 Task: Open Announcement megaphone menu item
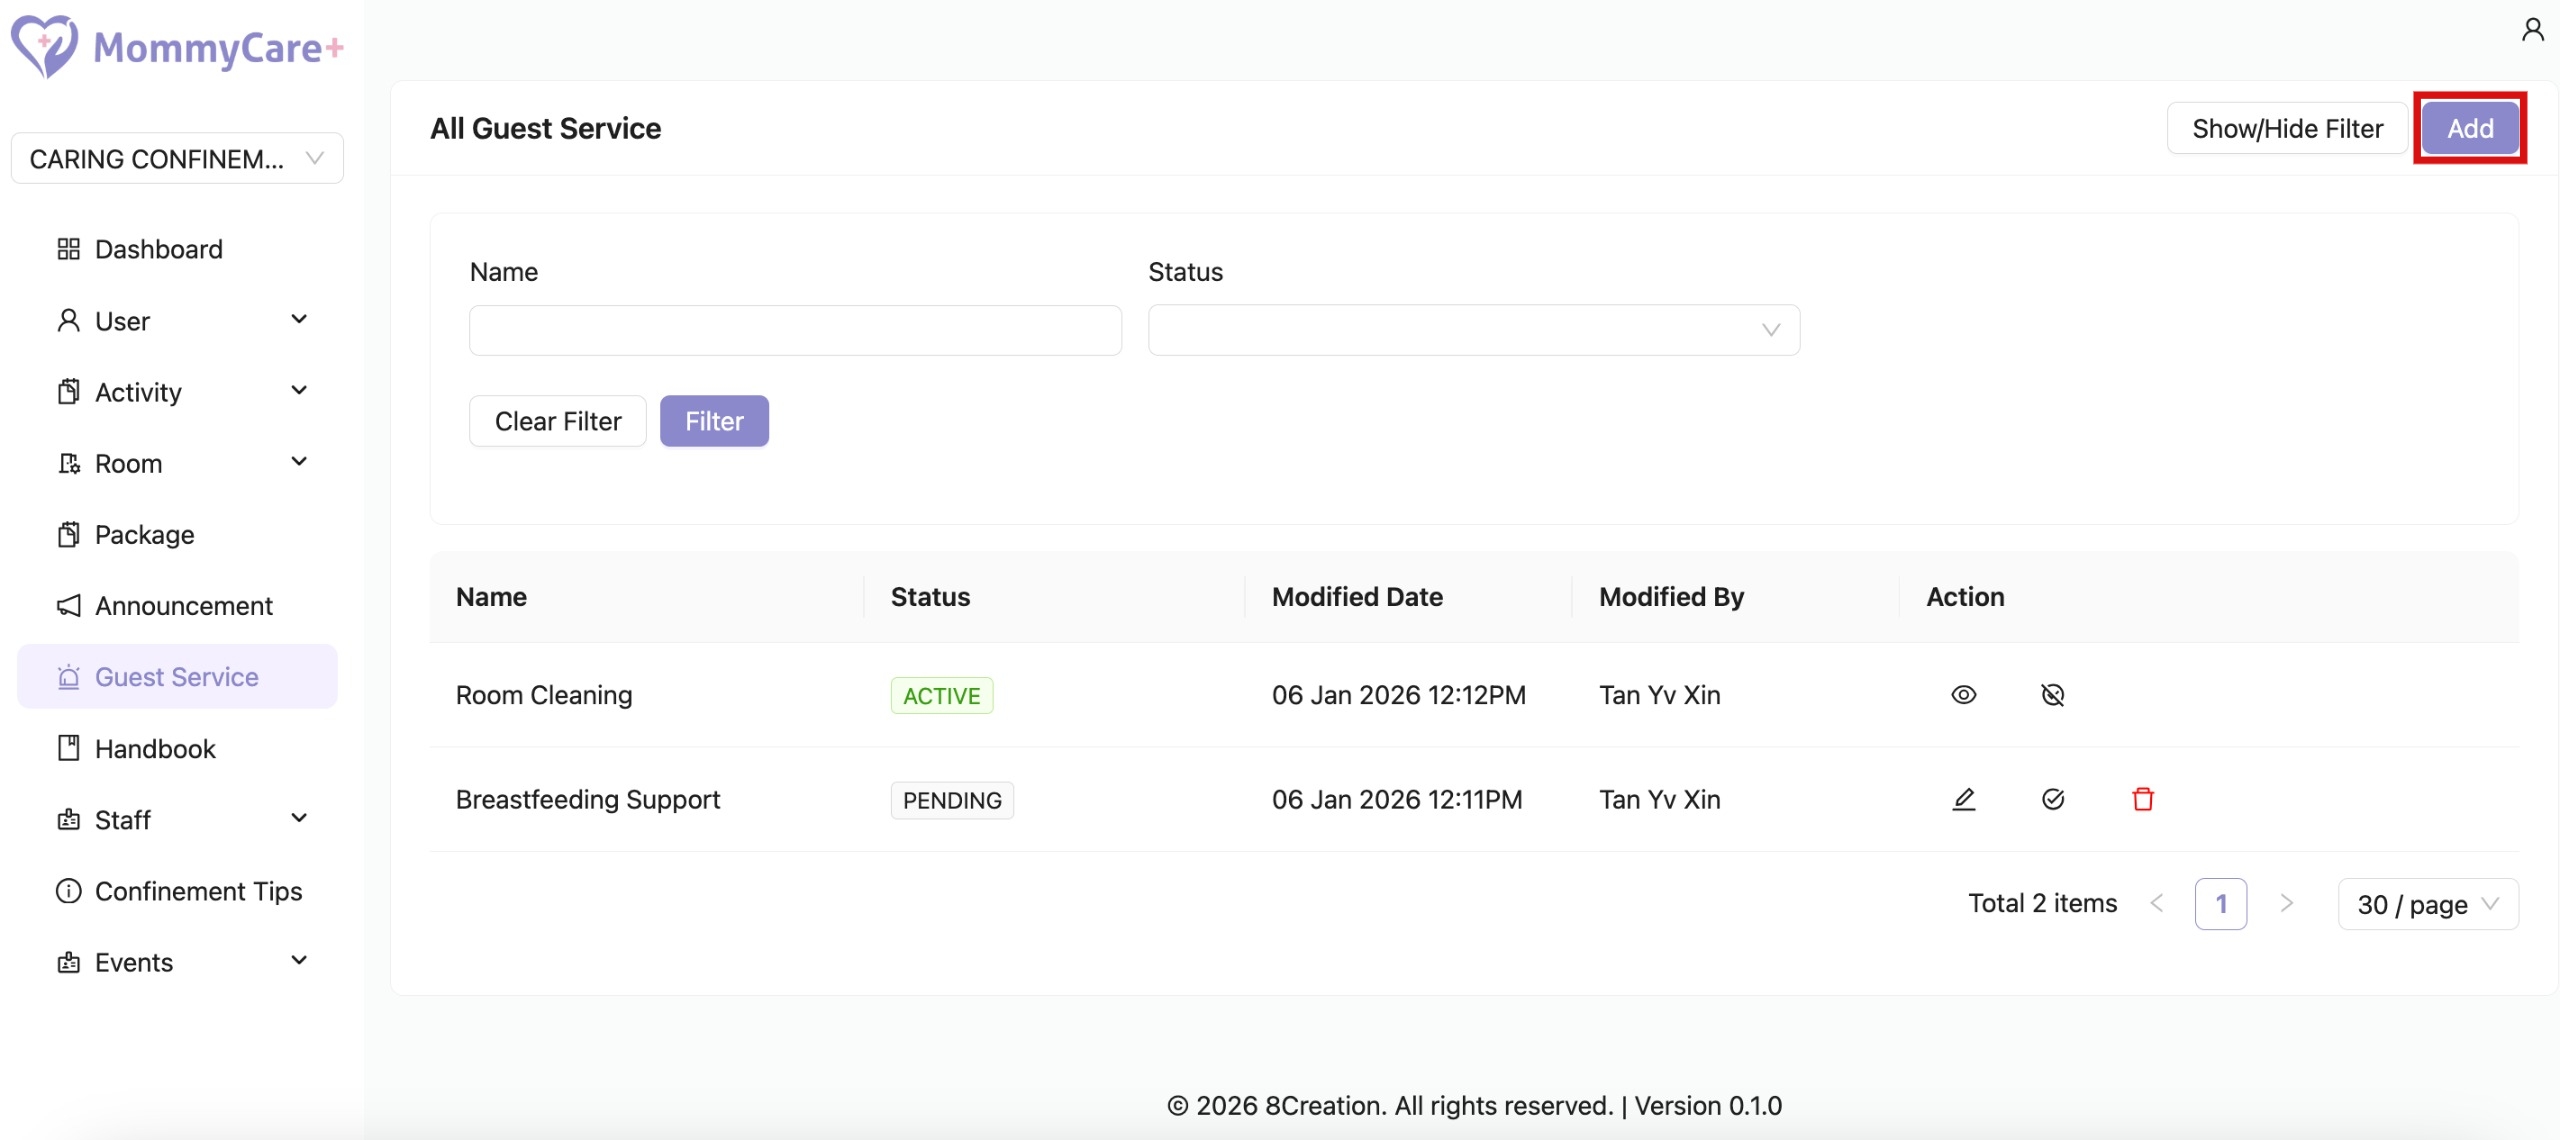[183, 606]
